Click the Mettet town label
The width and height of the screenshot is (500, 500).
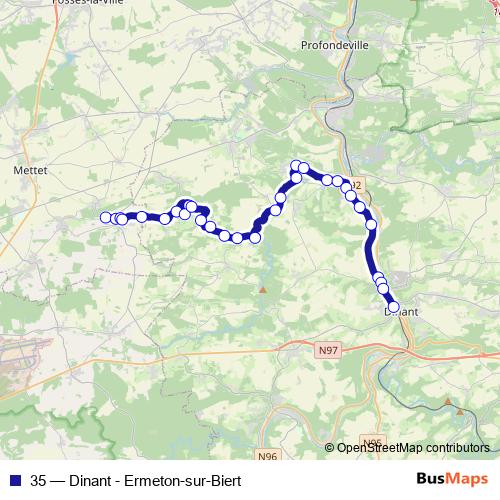[x=30, y=170]
